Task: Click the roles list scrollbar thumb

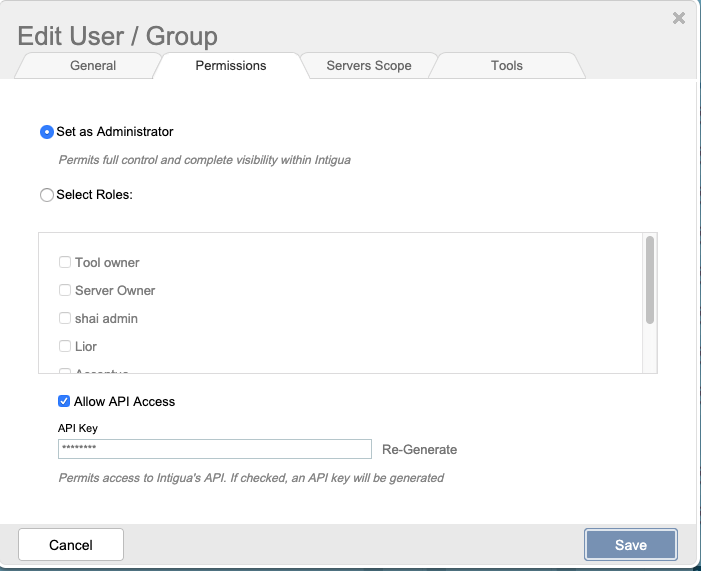Action: click(x=650, y=279)
